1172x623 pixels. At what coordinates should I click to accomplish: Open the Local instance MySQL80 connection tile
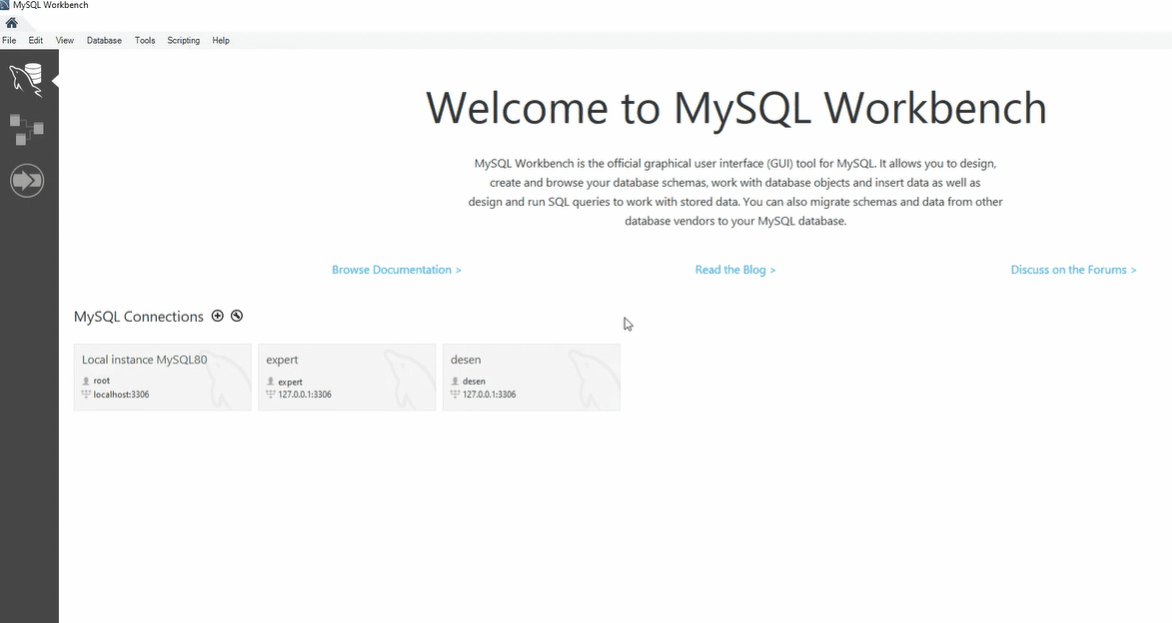point(162,377)
